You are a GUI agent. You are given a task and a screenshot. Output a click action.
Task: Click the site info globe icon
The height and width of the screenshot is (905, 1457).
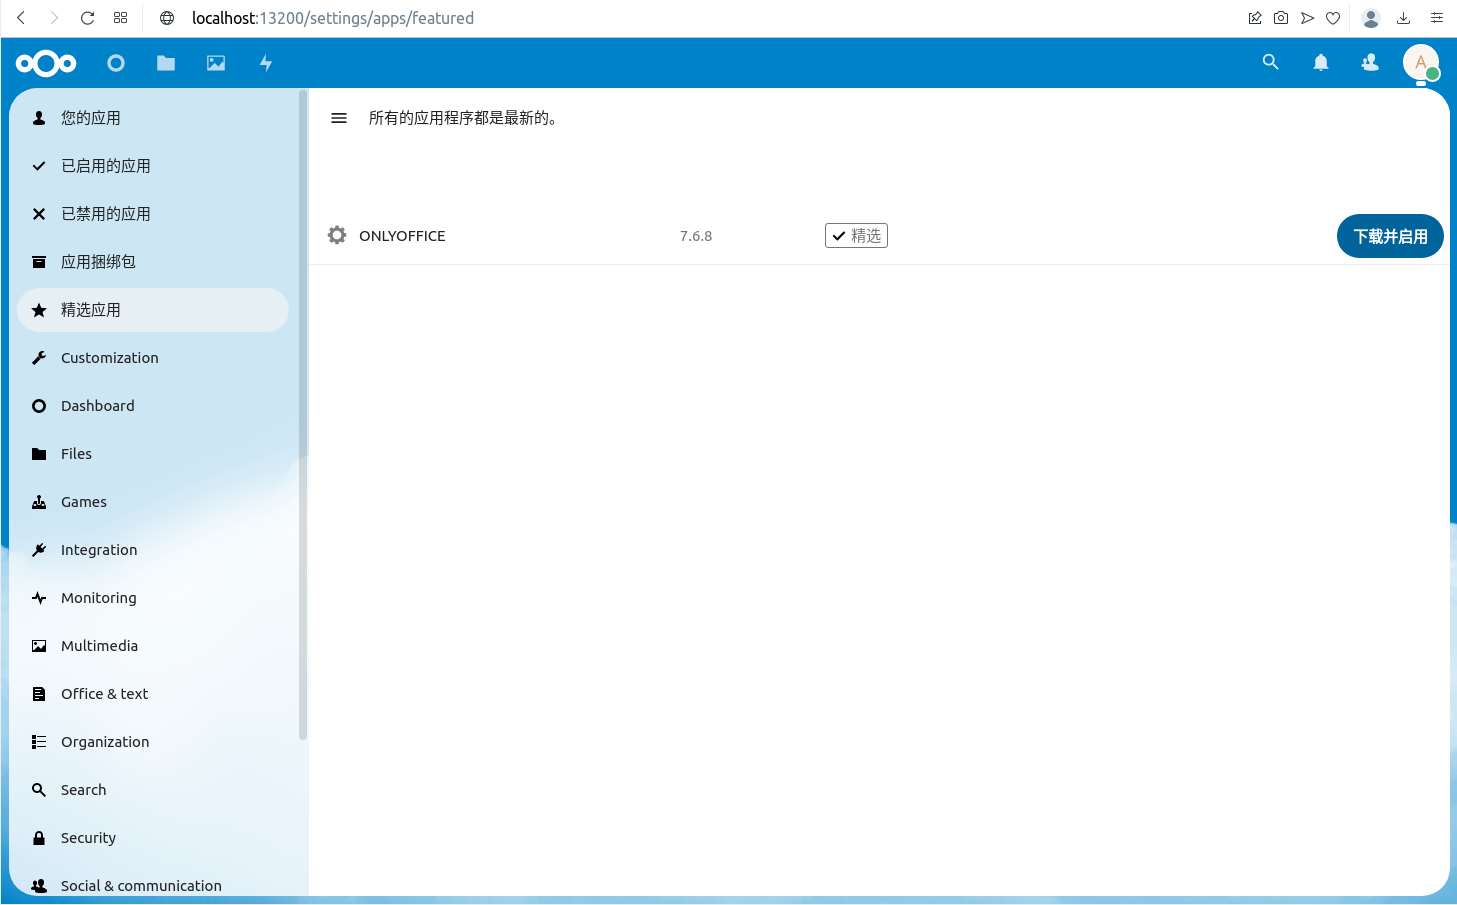pos(167,18)
